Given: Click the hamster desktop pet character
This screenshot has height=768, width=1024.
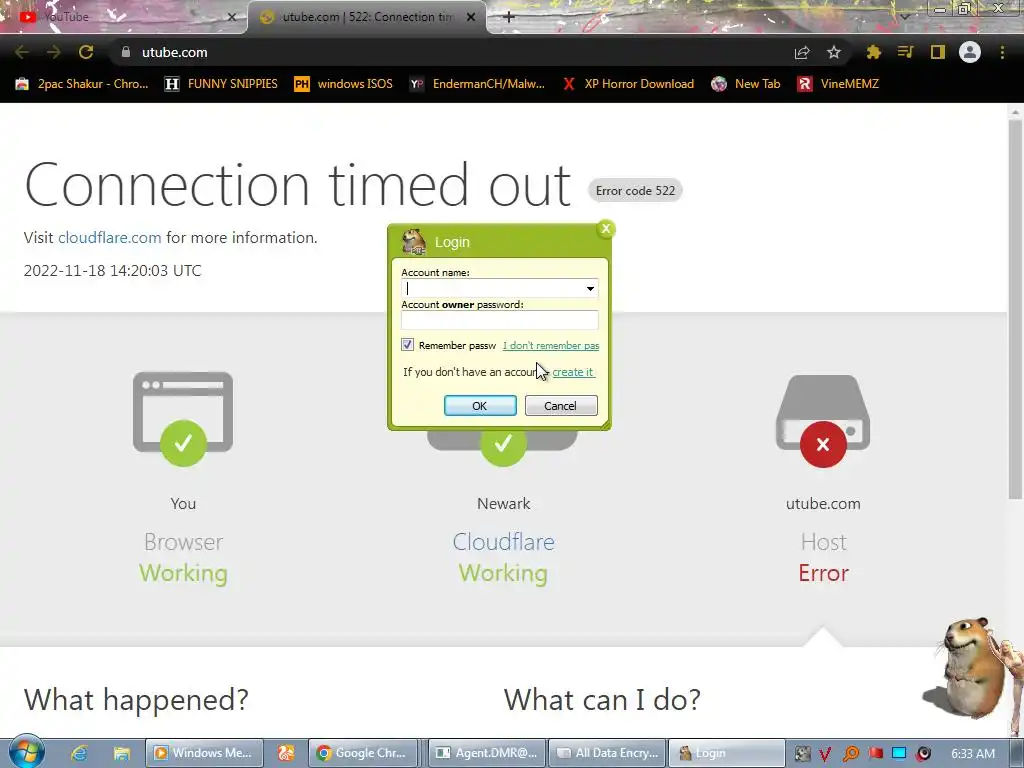Looking at the screenshot, I should point(973,667).
